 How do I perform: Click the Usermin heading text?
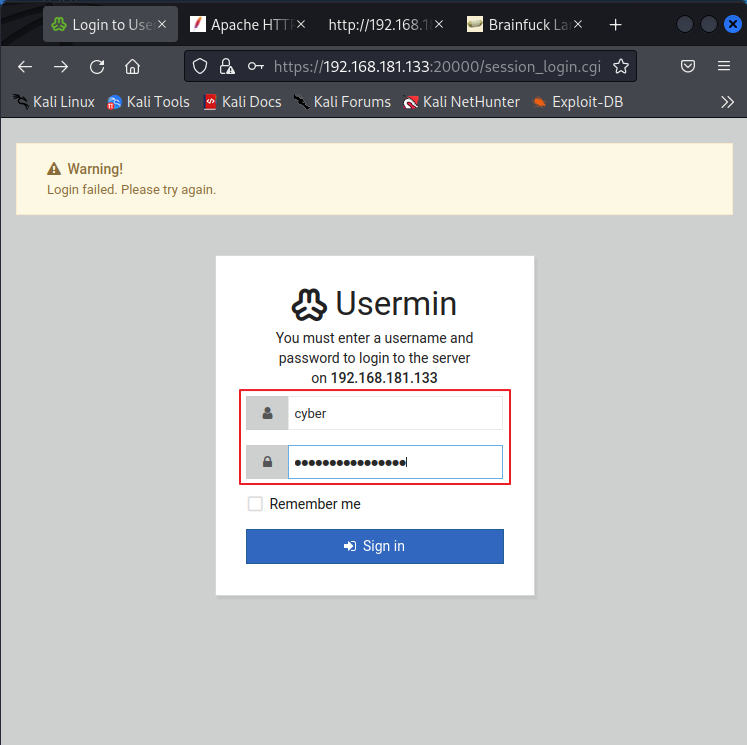coord(396,303)
